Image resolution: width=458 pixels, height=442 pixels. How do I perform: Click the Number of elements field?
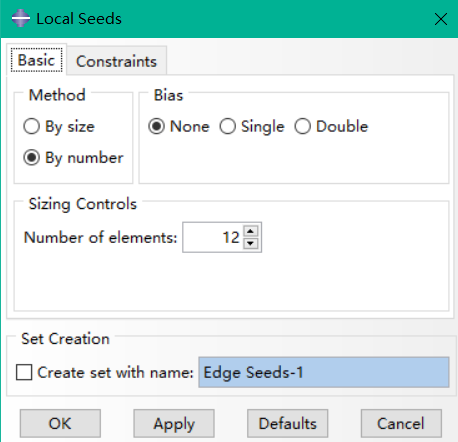213,237
